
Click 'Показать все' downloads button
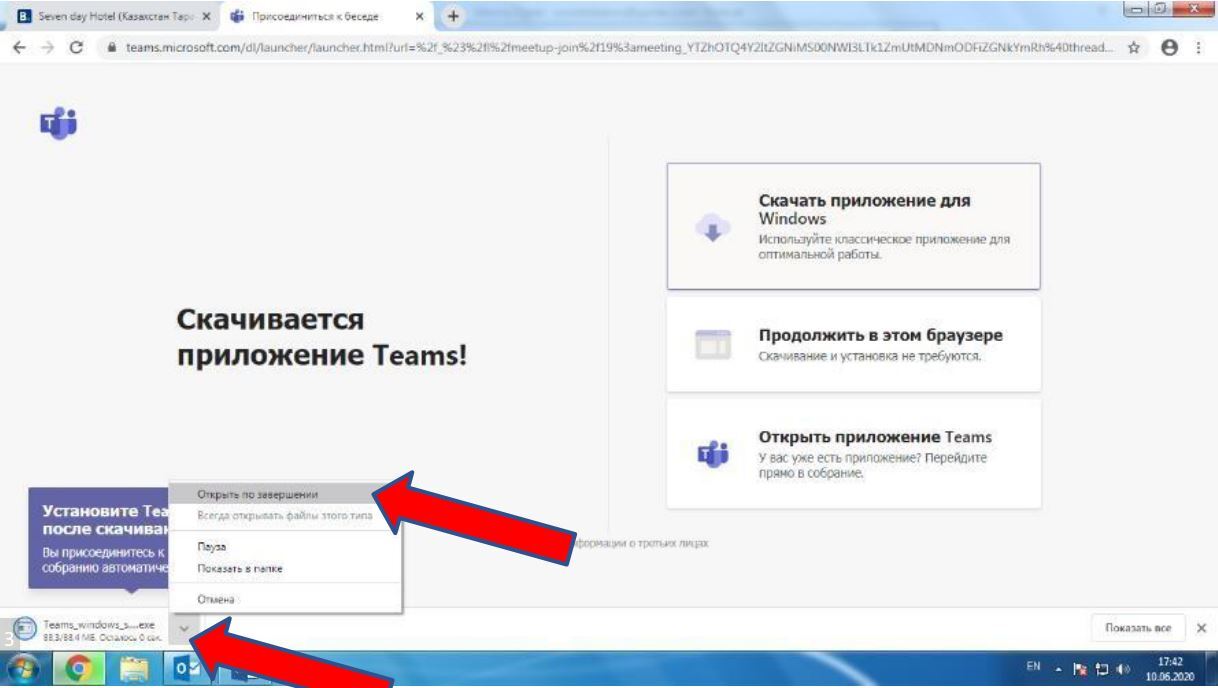coord(1138,628)
